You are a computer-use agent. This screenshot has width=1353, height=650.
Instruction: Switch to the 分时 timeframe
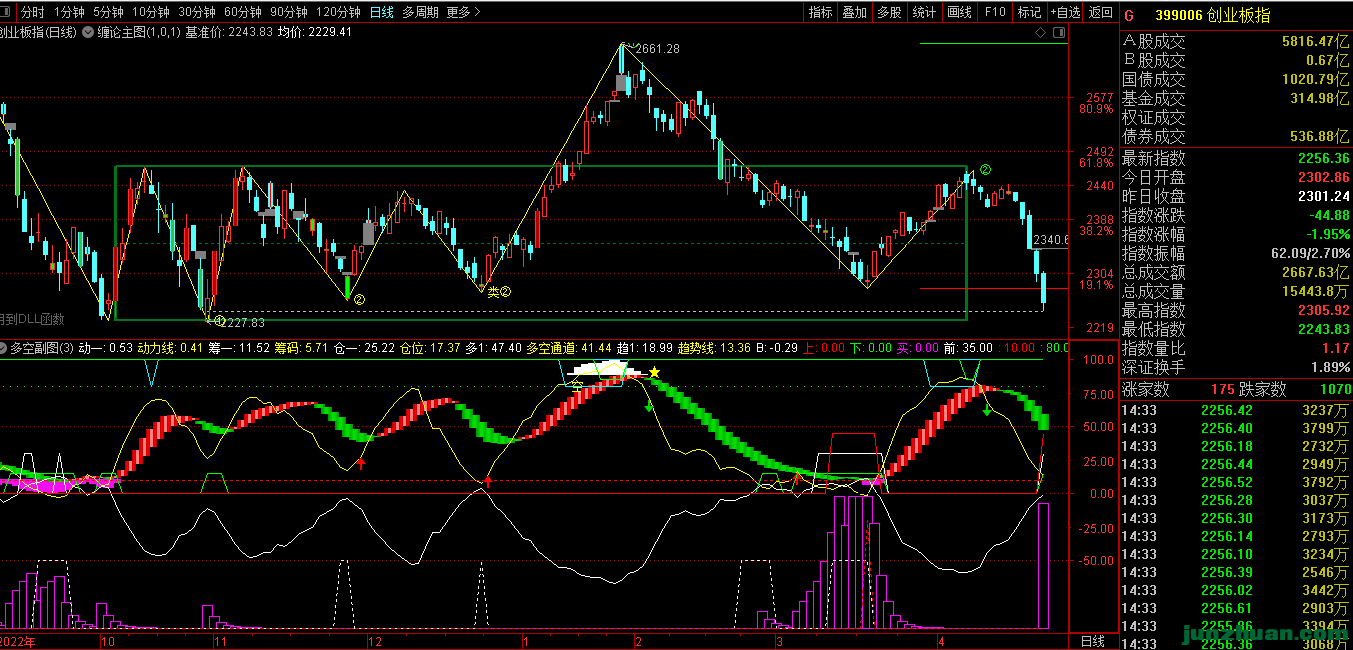32,12
